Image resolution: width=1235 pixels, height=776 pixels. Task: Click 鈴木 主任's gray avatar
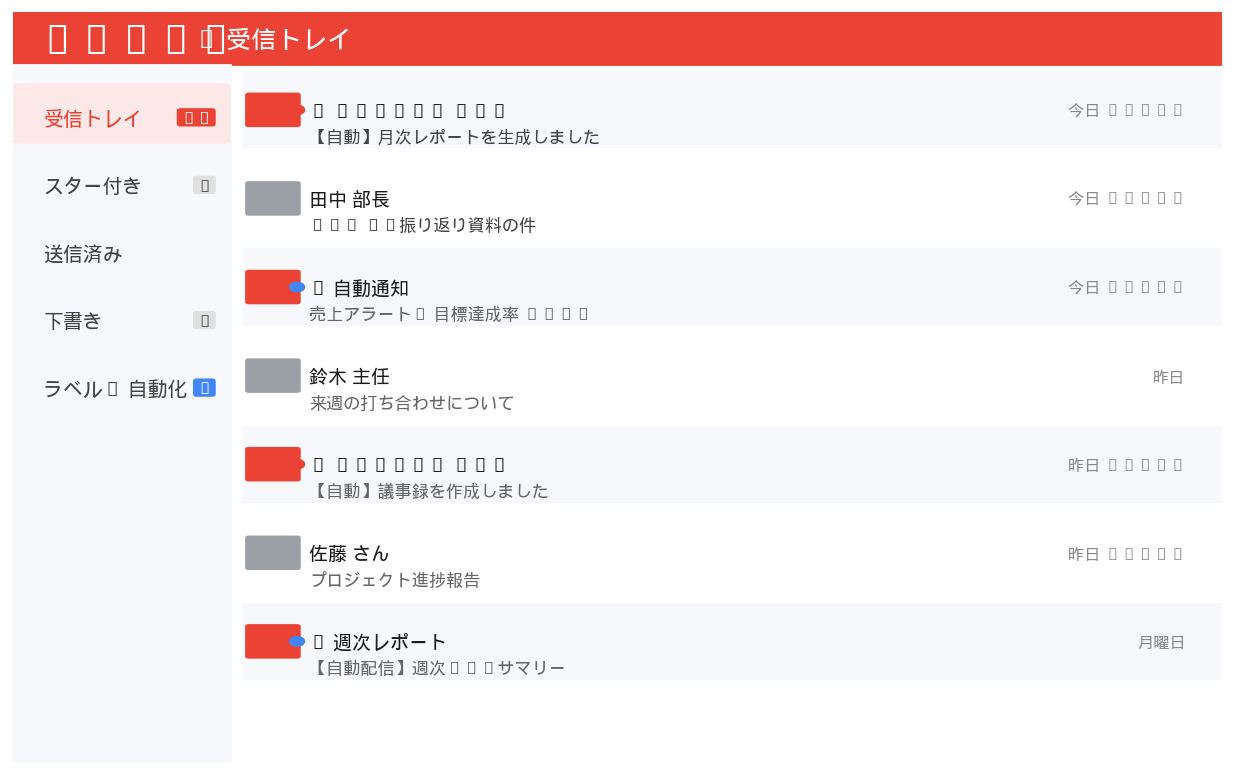(x=272, y=375)
